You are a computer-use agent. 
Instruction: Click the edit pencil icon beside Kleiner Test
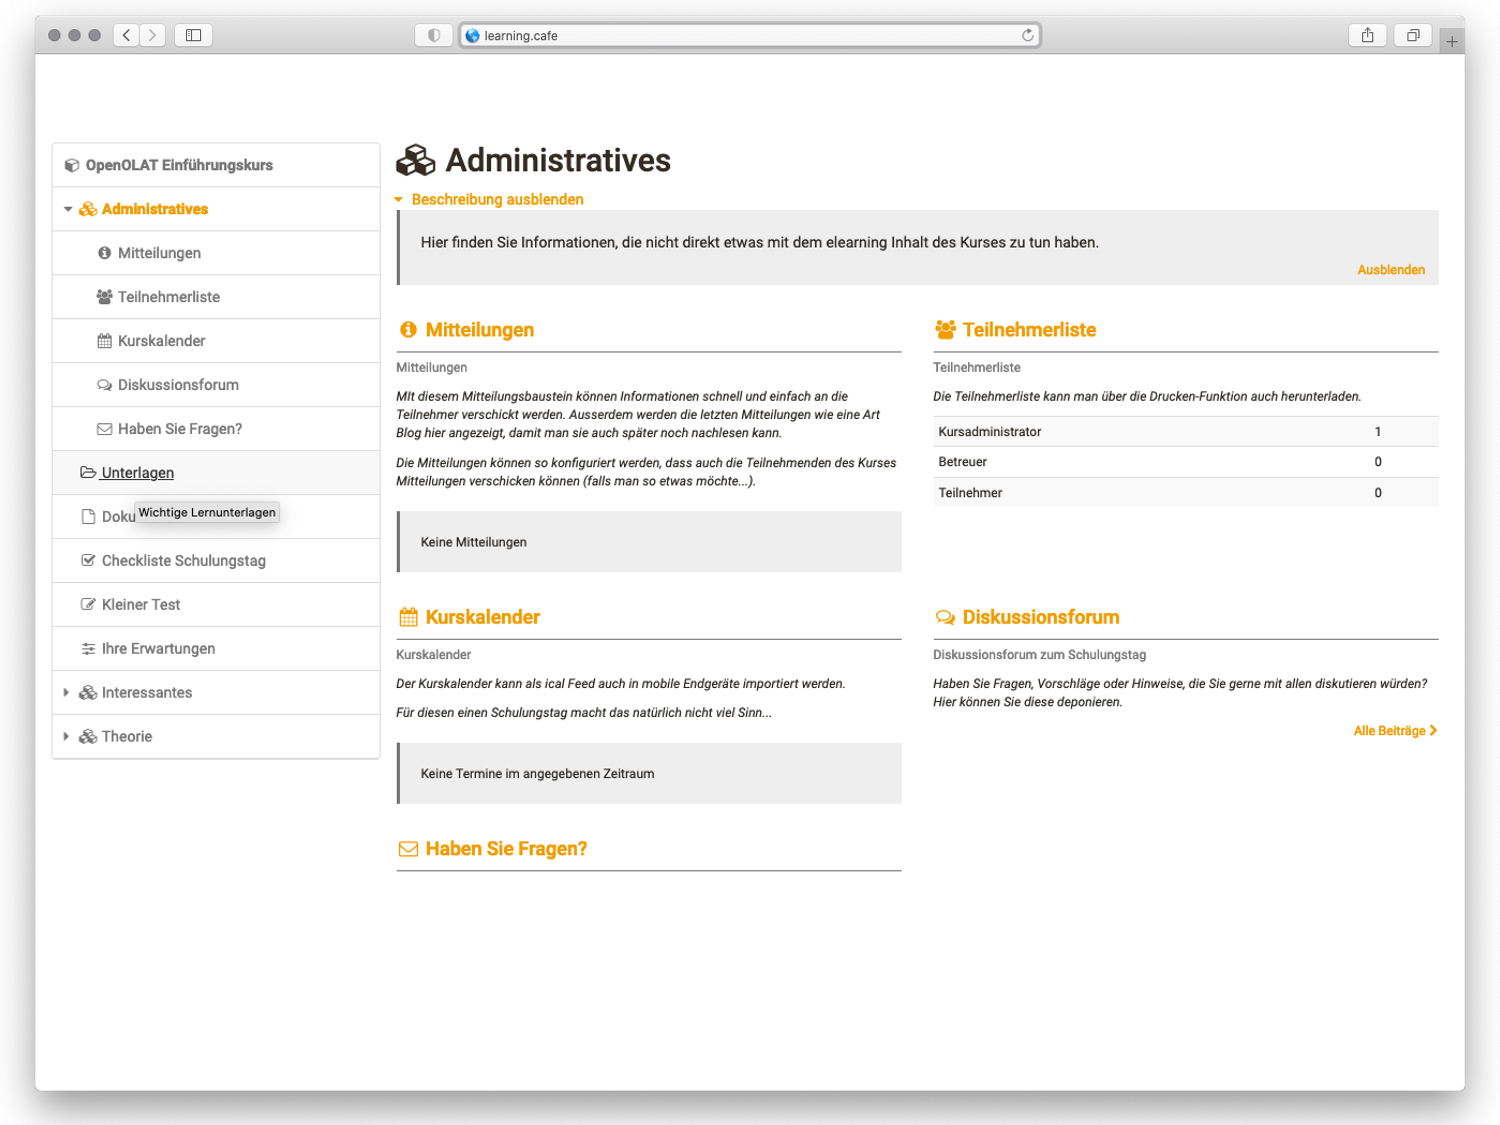[88, 605]
